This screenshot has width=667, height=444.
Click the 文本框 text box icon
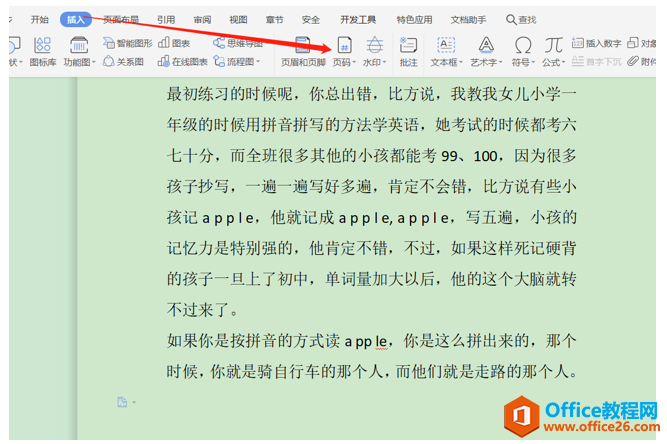pos(446,45)
